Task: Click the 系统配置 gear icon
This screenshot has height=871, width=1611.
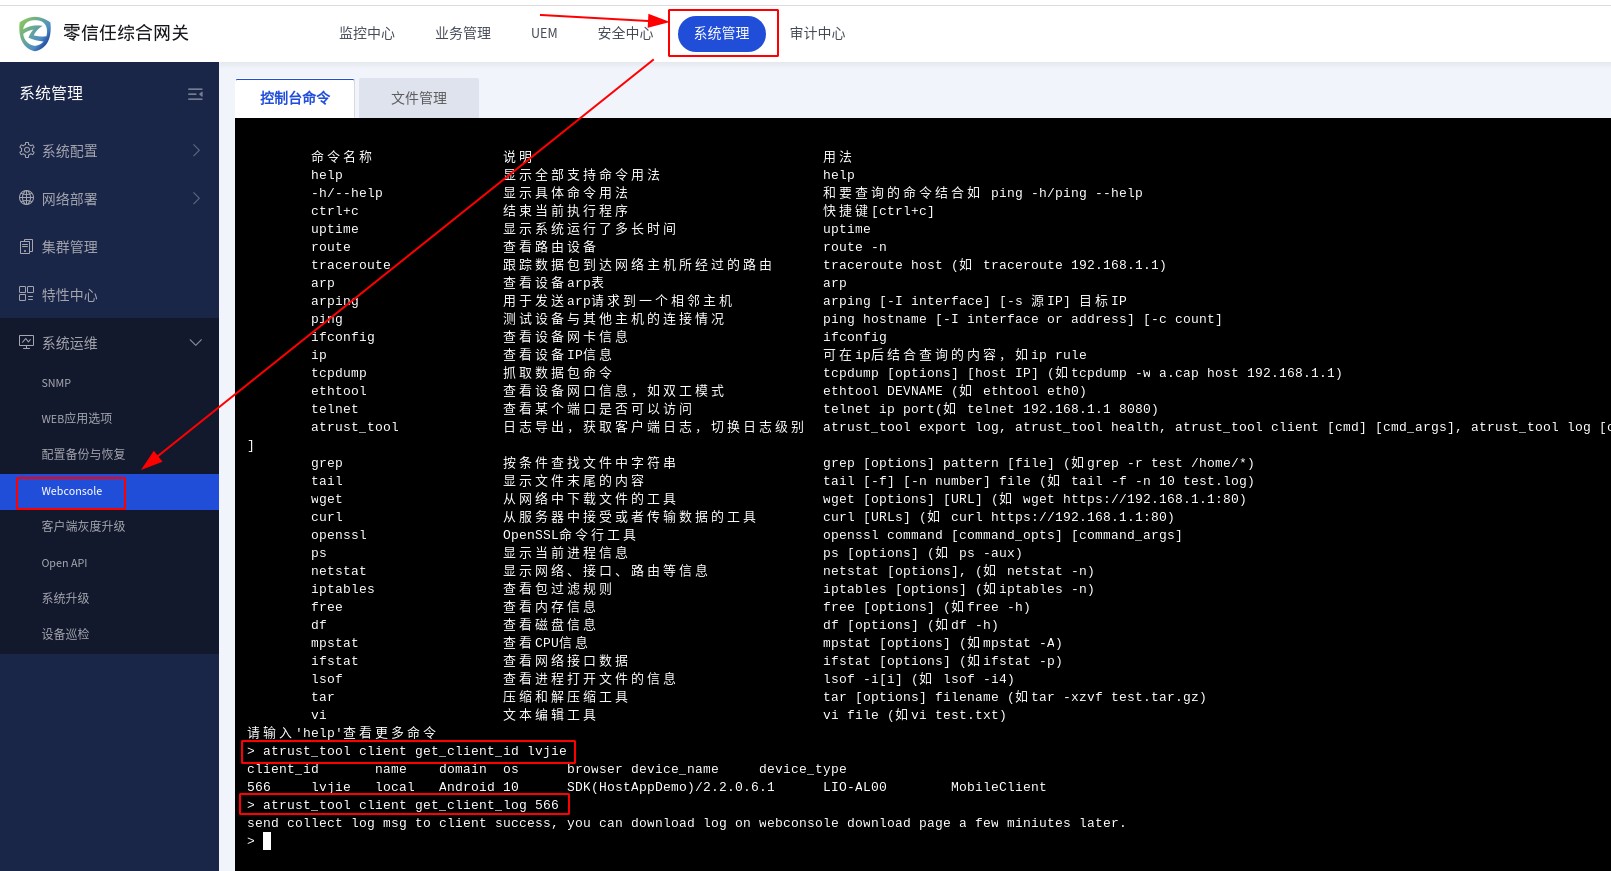Action: [x=27, y=150]
